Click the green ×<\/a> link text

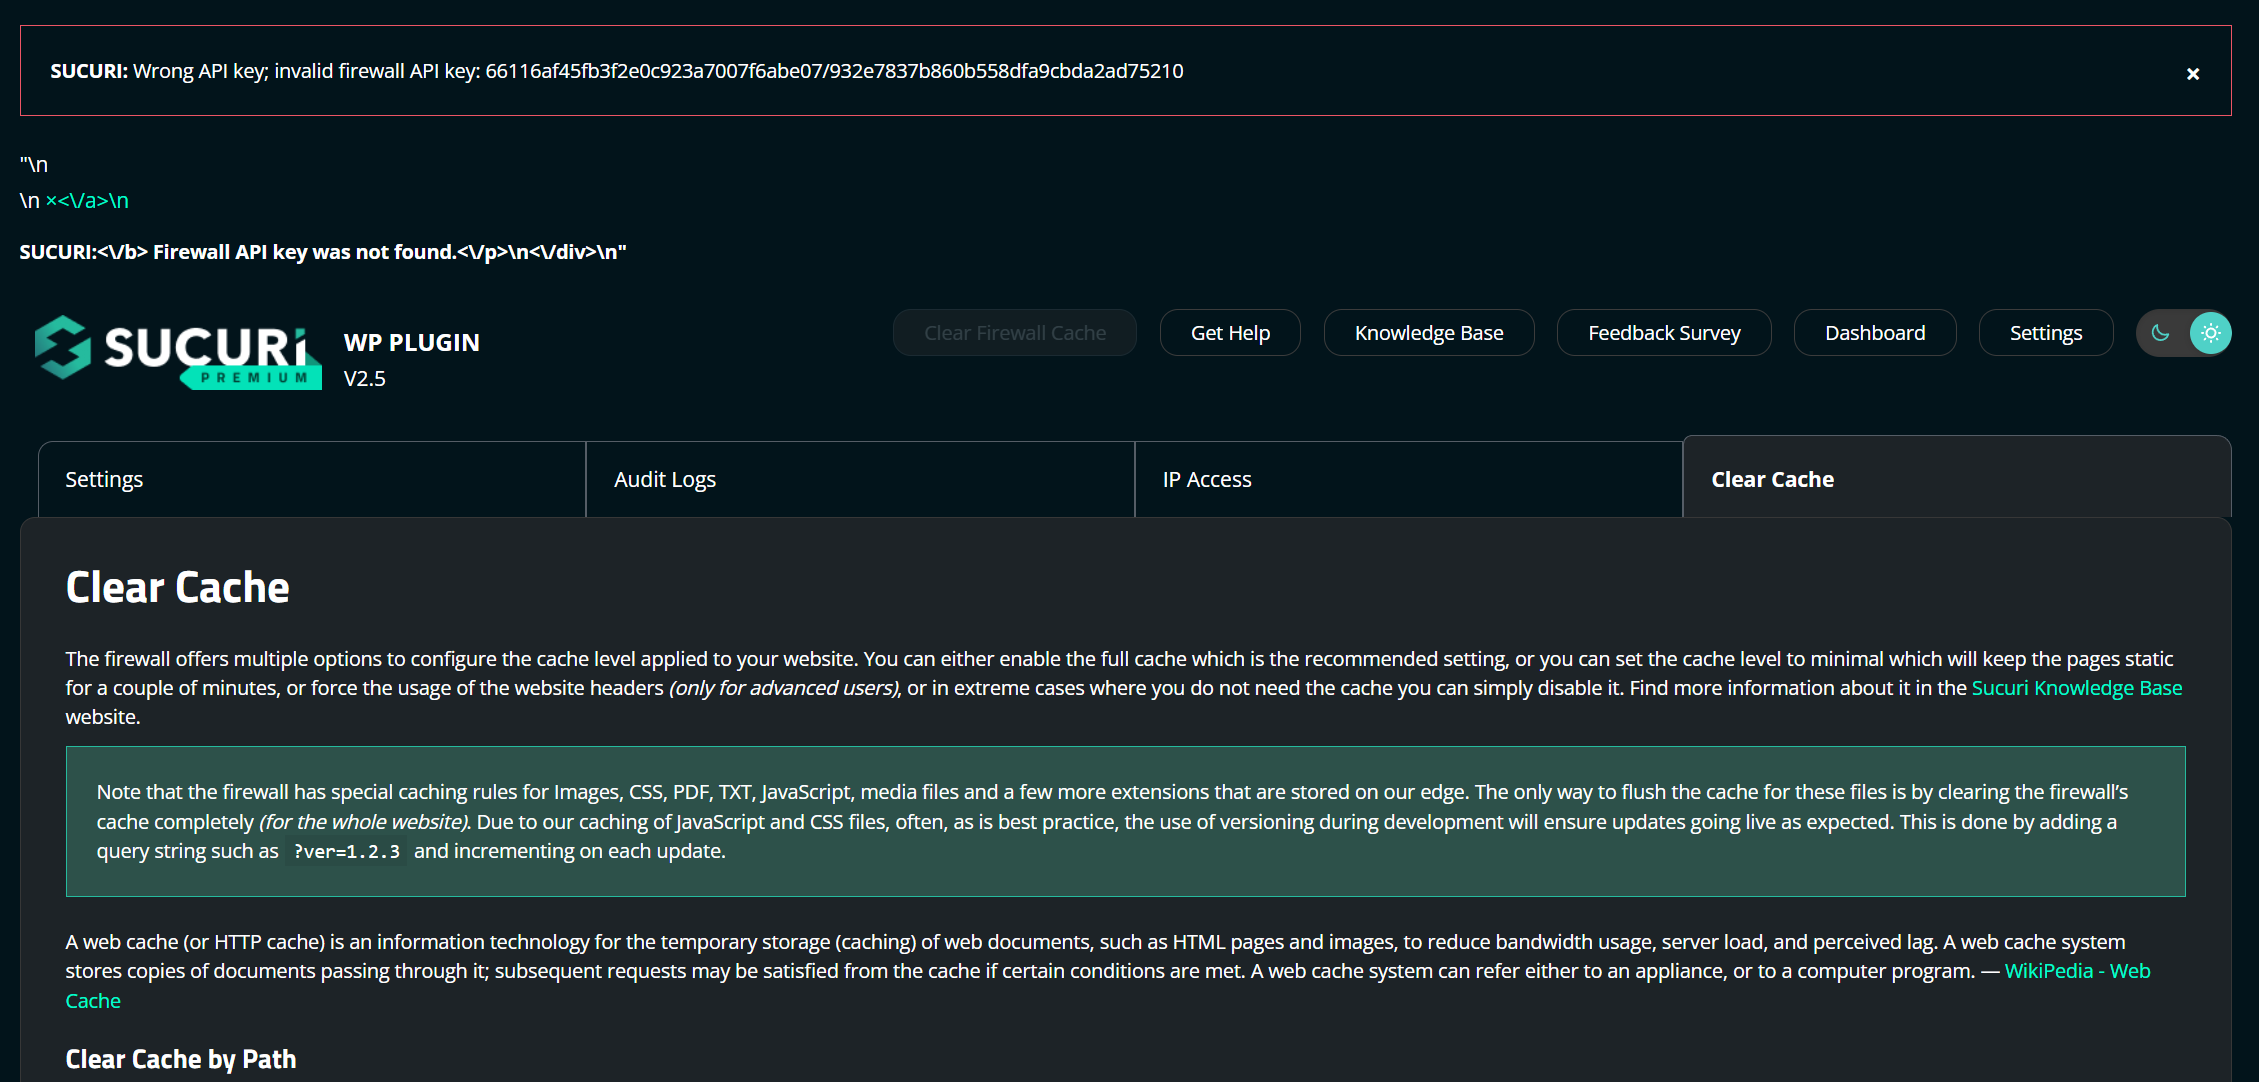point(87,200)
